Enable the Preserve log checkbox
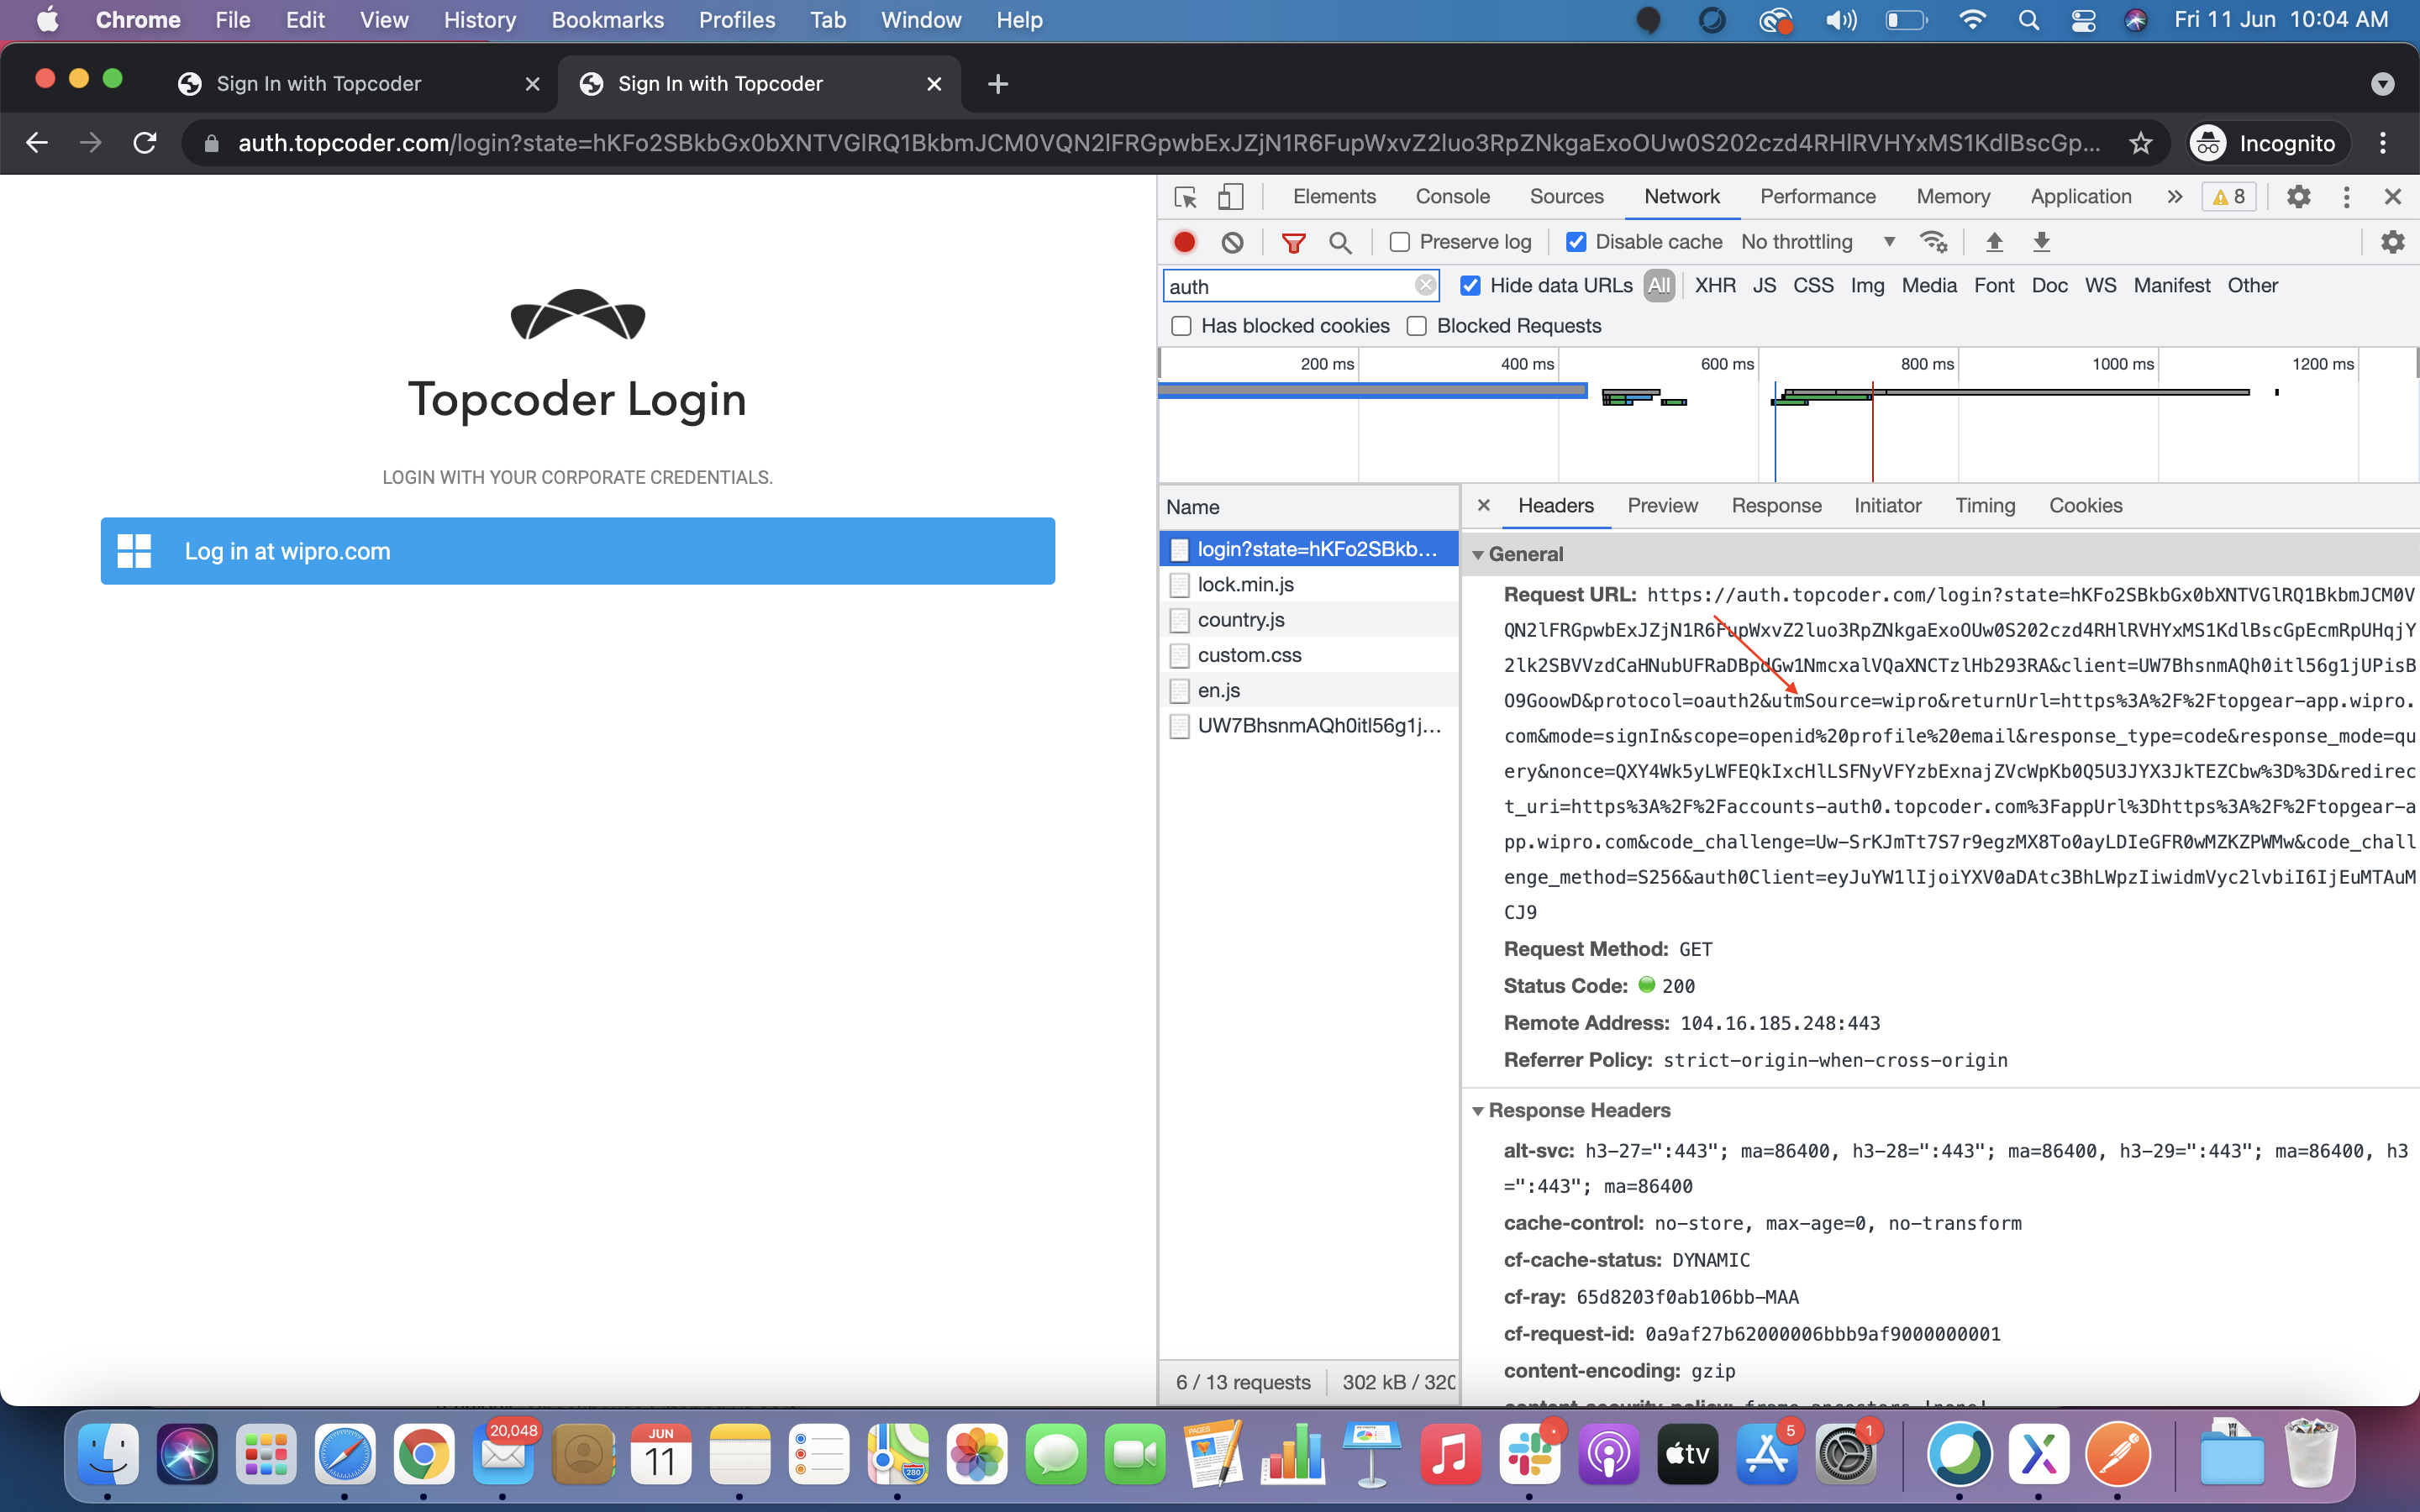Viewport: 2420px width, 1512px height. [x=1398, y=242]
